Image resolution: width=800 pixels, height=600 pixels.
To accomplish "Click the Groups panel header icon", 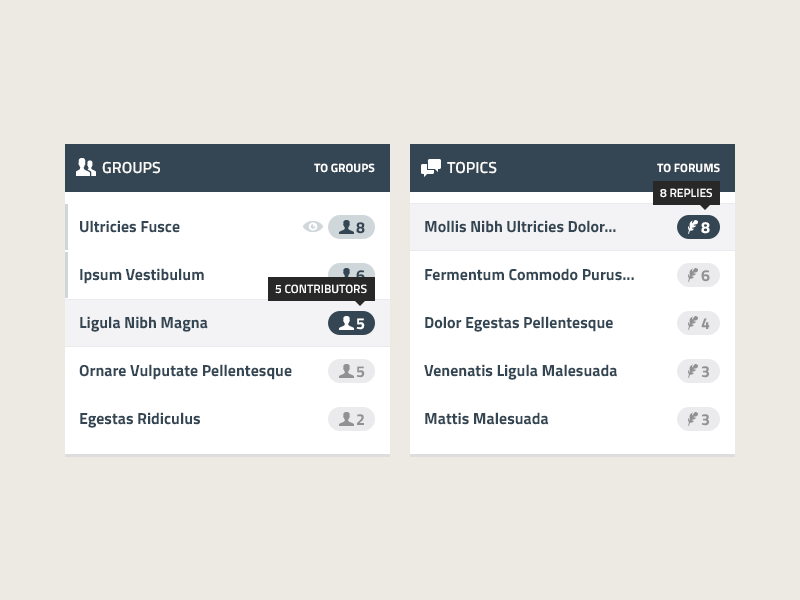I will tap(84, 167).
